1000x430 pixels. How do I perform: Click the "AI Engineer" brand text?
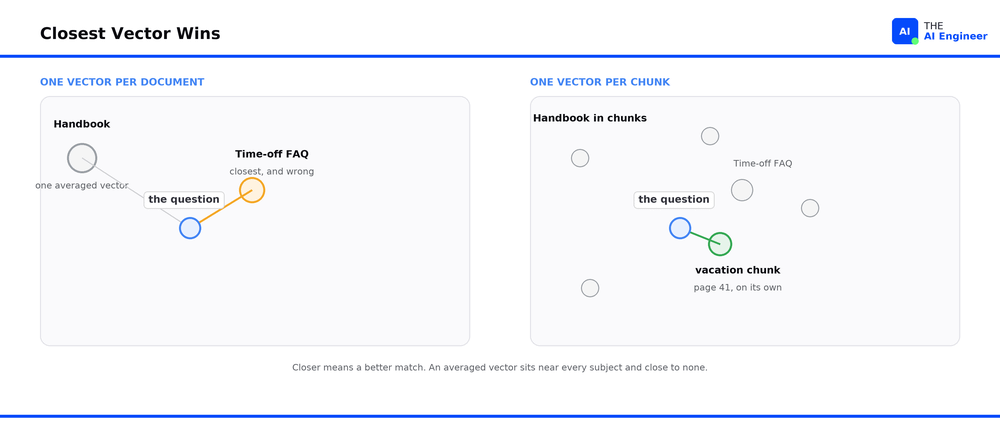click(955, 36)
